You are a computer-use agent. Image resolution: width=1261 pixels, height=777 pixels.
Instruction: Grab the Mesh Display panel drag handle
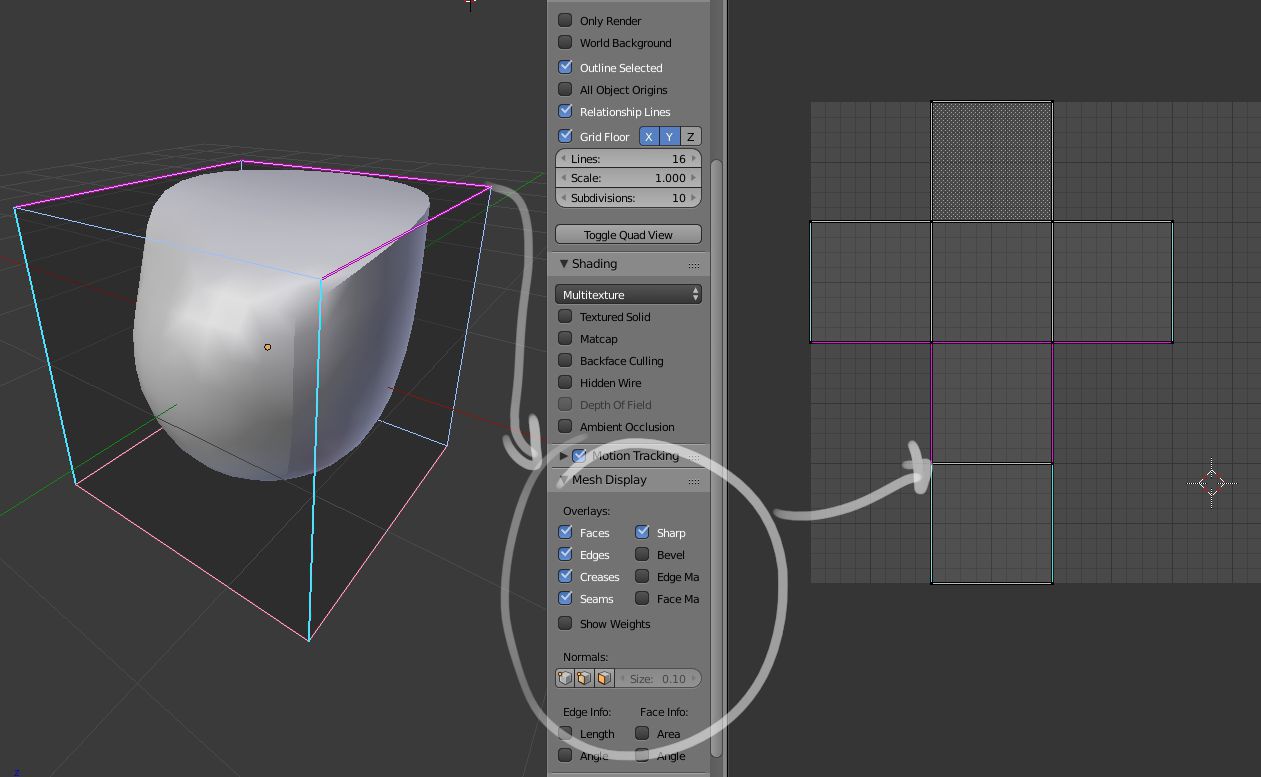click(693, 481)
